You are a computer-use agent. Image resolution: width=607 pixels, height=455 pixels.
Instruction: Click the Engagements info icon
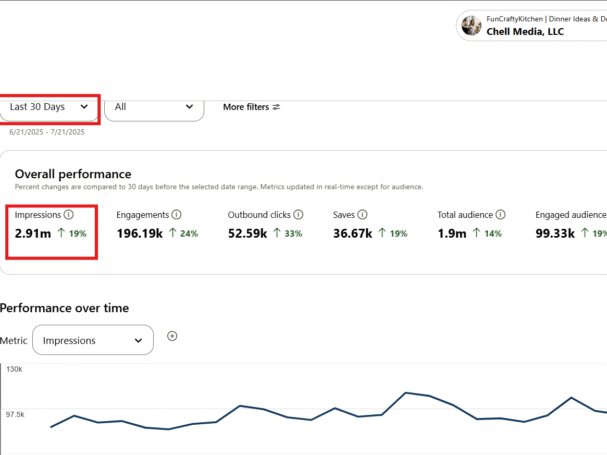177,215
